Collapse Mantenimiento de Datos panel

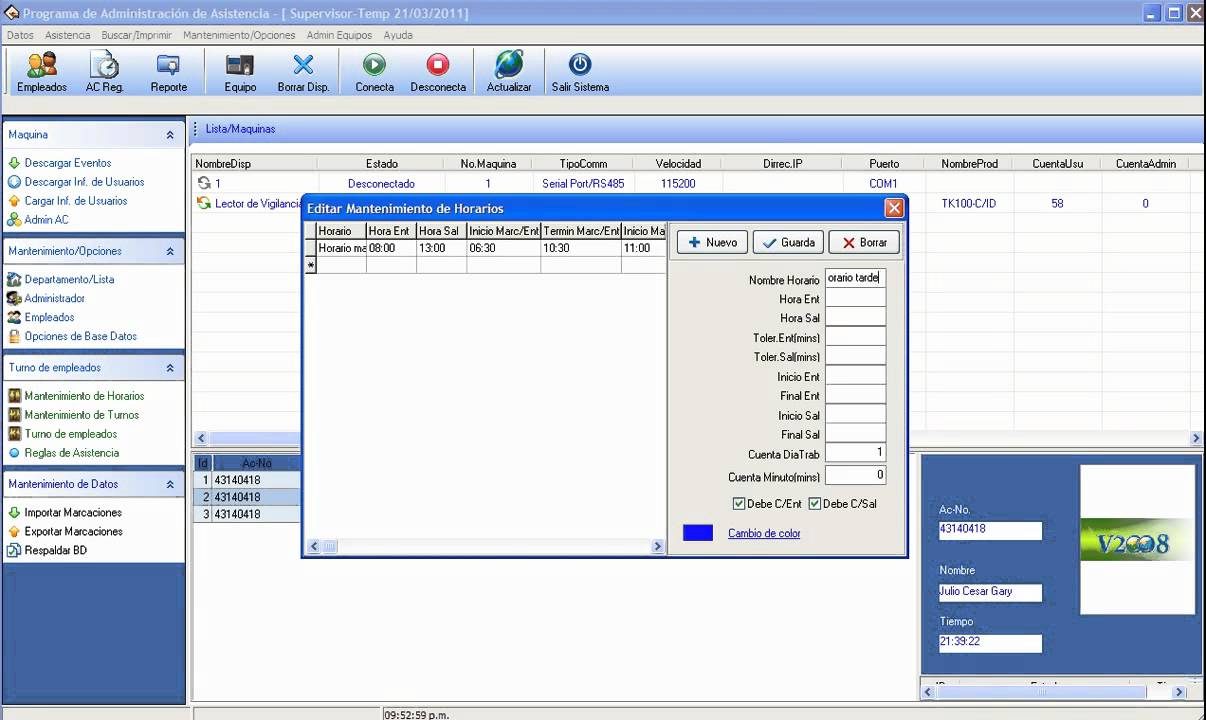(170, 485)
